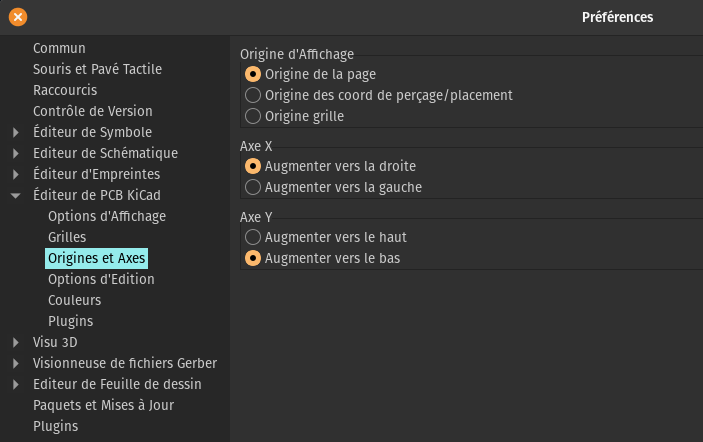This screenshot has width=703, height=442.
Task: Go to Raccourcis preferences page
Action: tap(65, 90)
